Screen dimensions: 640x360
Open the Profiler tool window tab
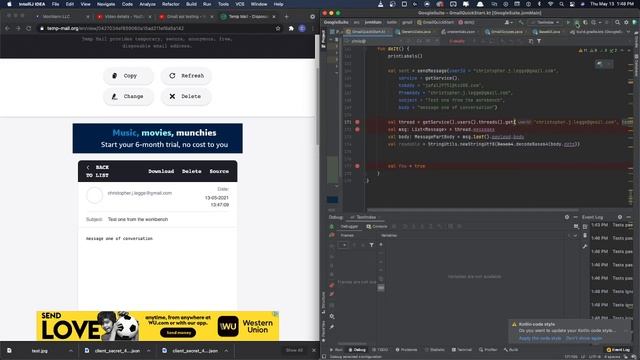[488, 350]
